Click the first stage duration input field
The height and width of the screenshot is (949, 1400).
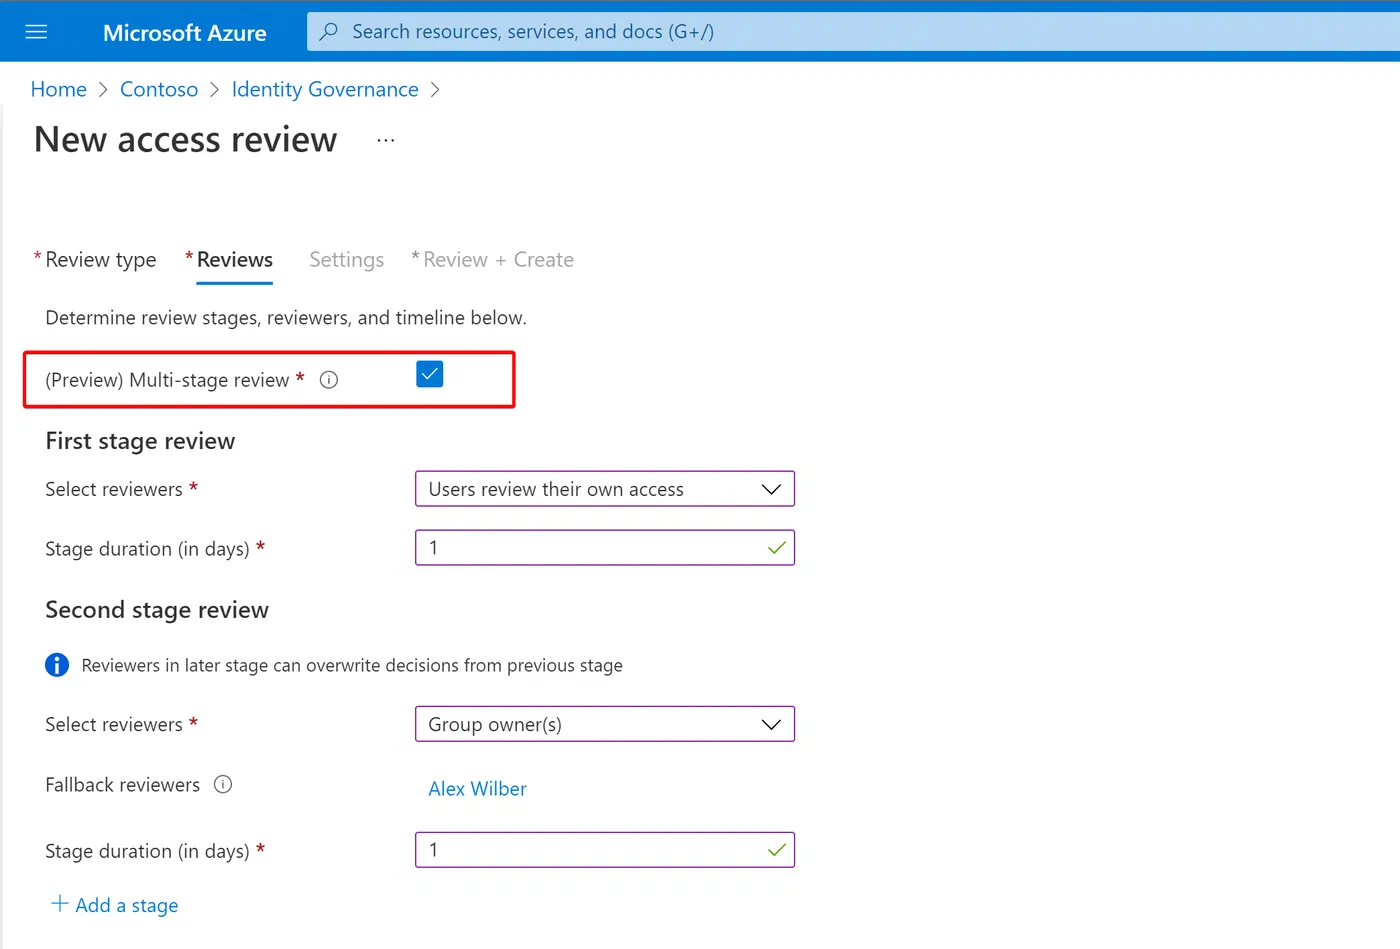pos(605,548)
